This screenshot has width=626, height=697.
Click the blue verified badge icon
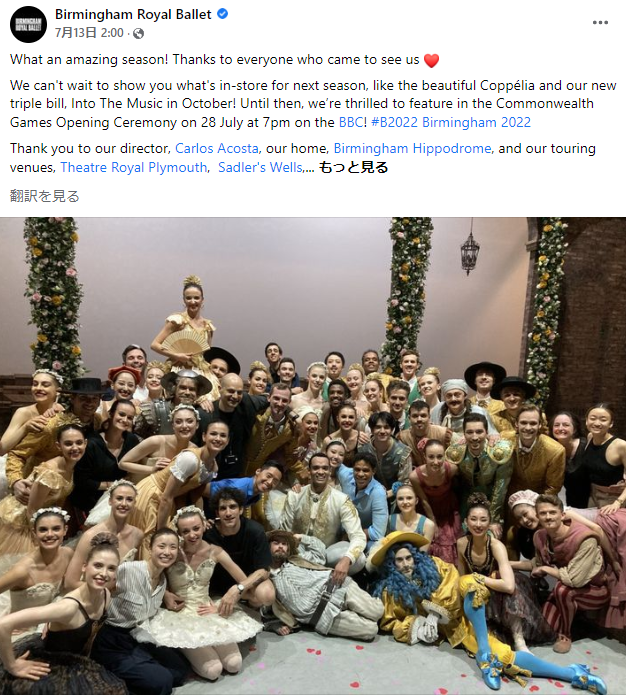(x=222, y=14)
